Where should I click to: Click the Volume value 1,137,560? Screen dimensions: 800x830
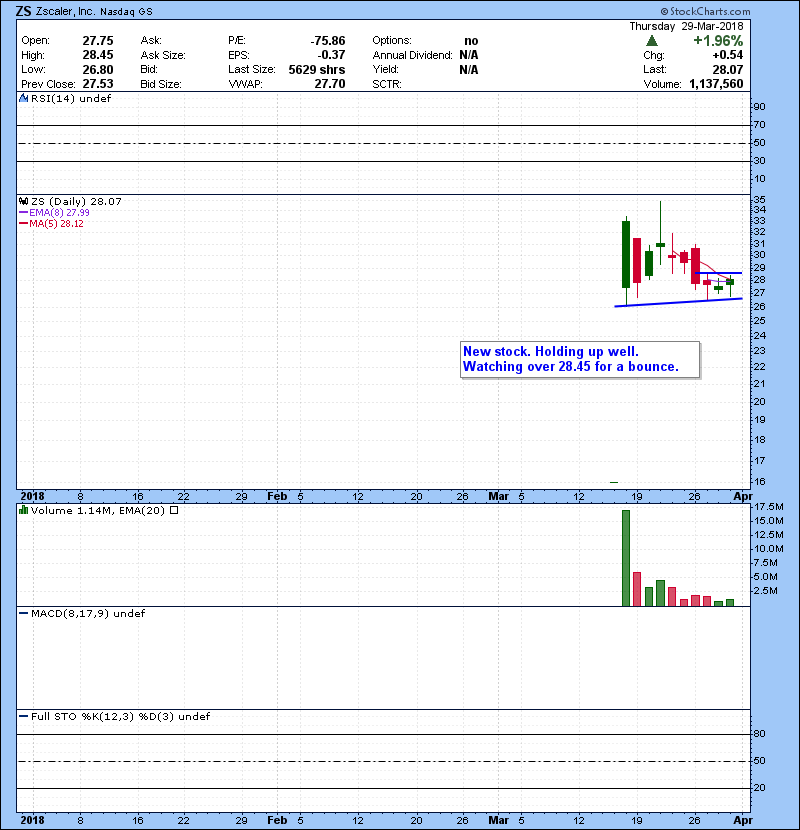(716, 84)
